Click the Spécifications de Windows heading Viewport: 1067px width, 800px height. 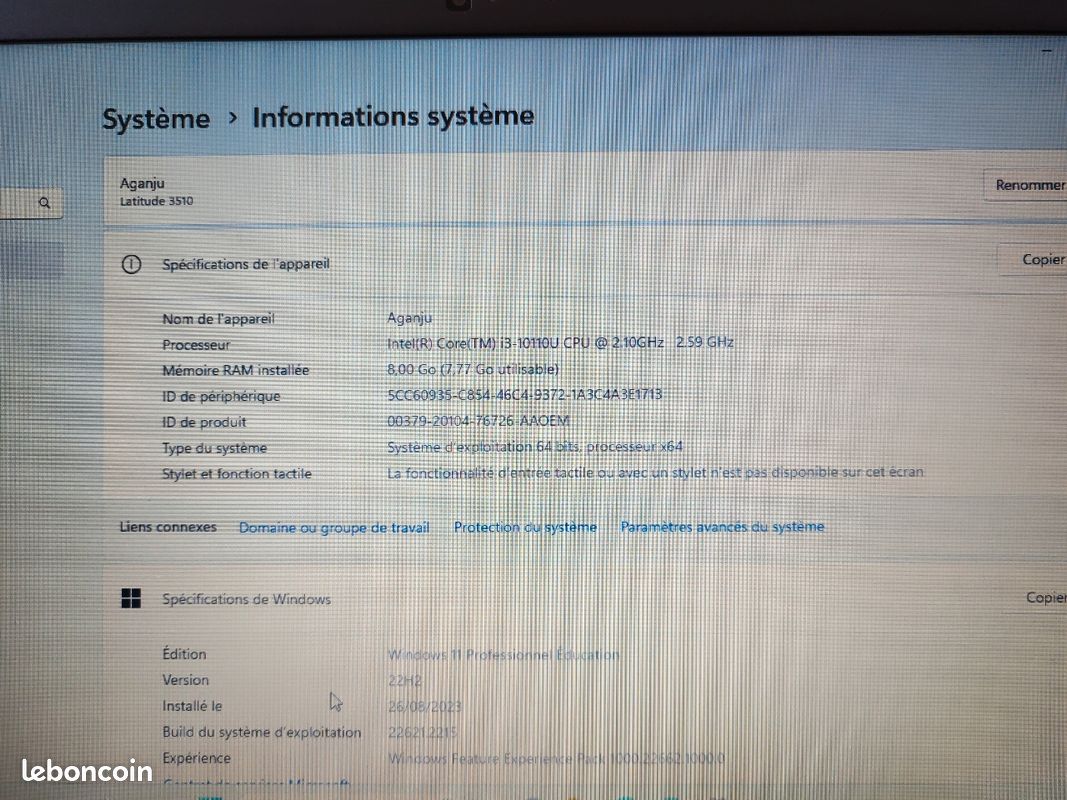[x=246, y=599]
